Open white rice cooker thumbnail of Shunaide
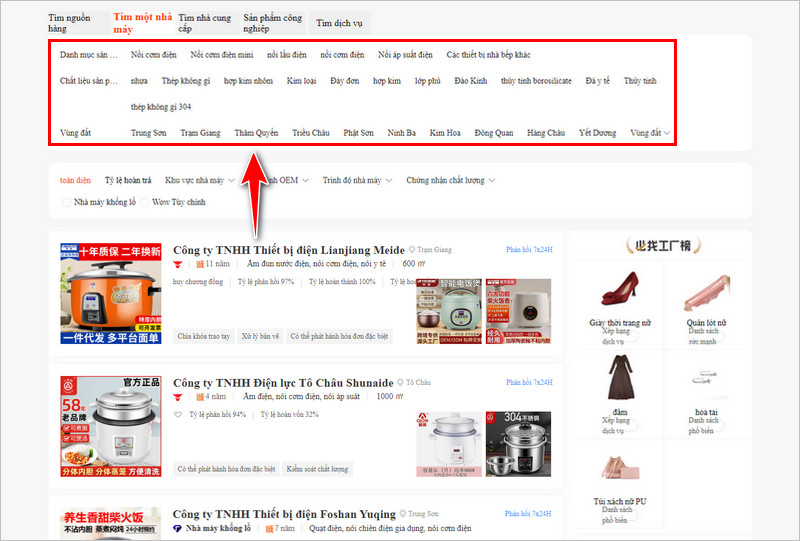This screenshot has width=800, height=541. pyautogui.click(x=111, y=426)
